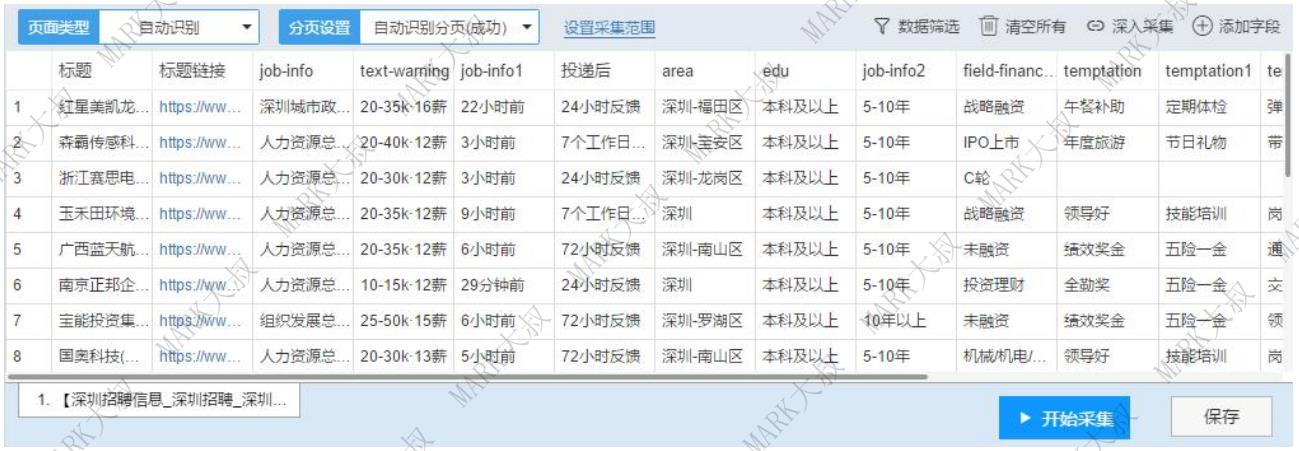Select the 宝能投资集 title cell
1299x451 pixels.
101,321
